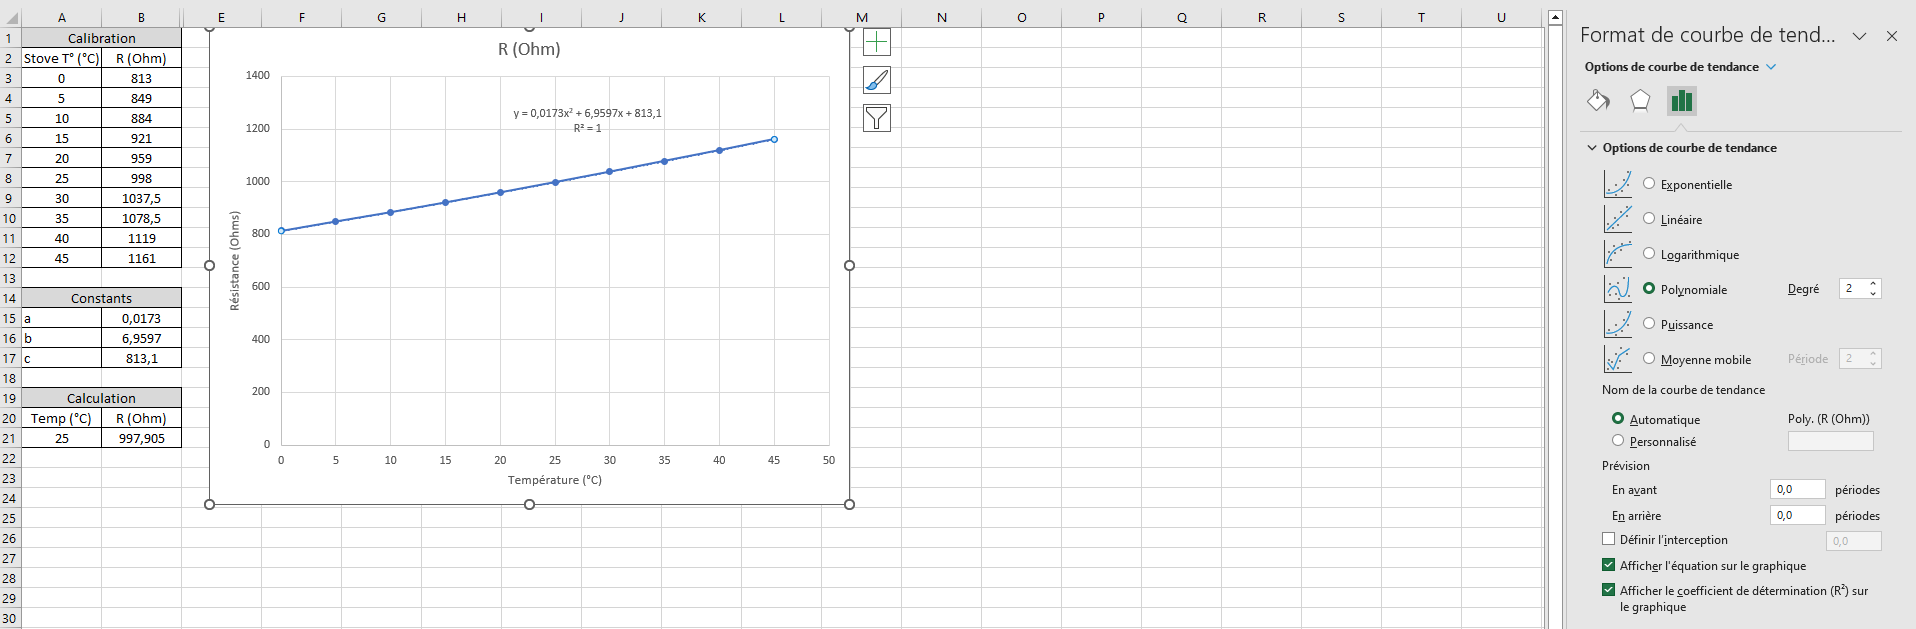The height and width of the screenshot is (629, 1916).
Task: Collapse the Options de courbe de tendance section
Action: [1592, 148]
